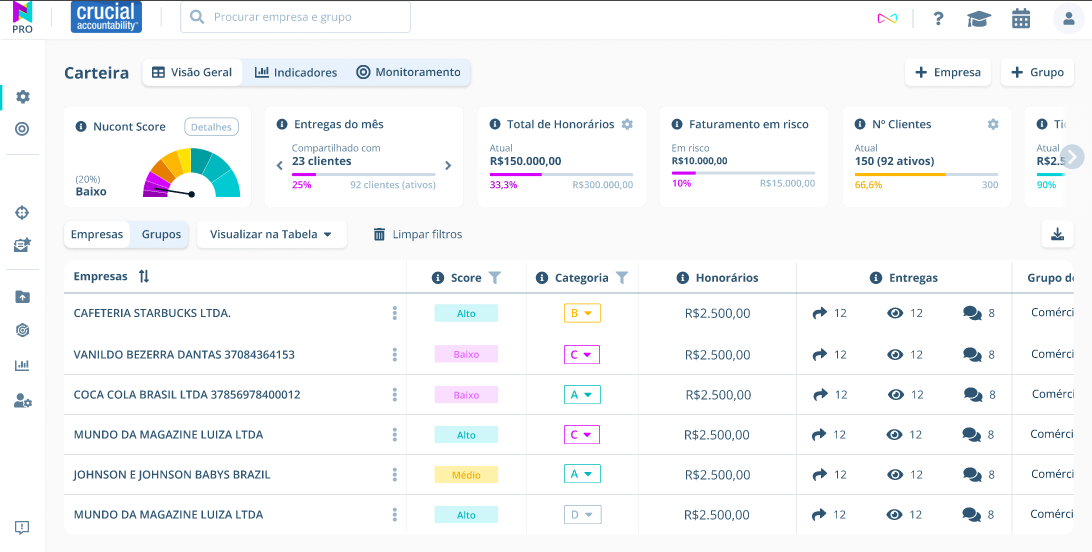The image size is (1092, 552).
Task: Click the graduation cap academy icon
Action: 979,19
